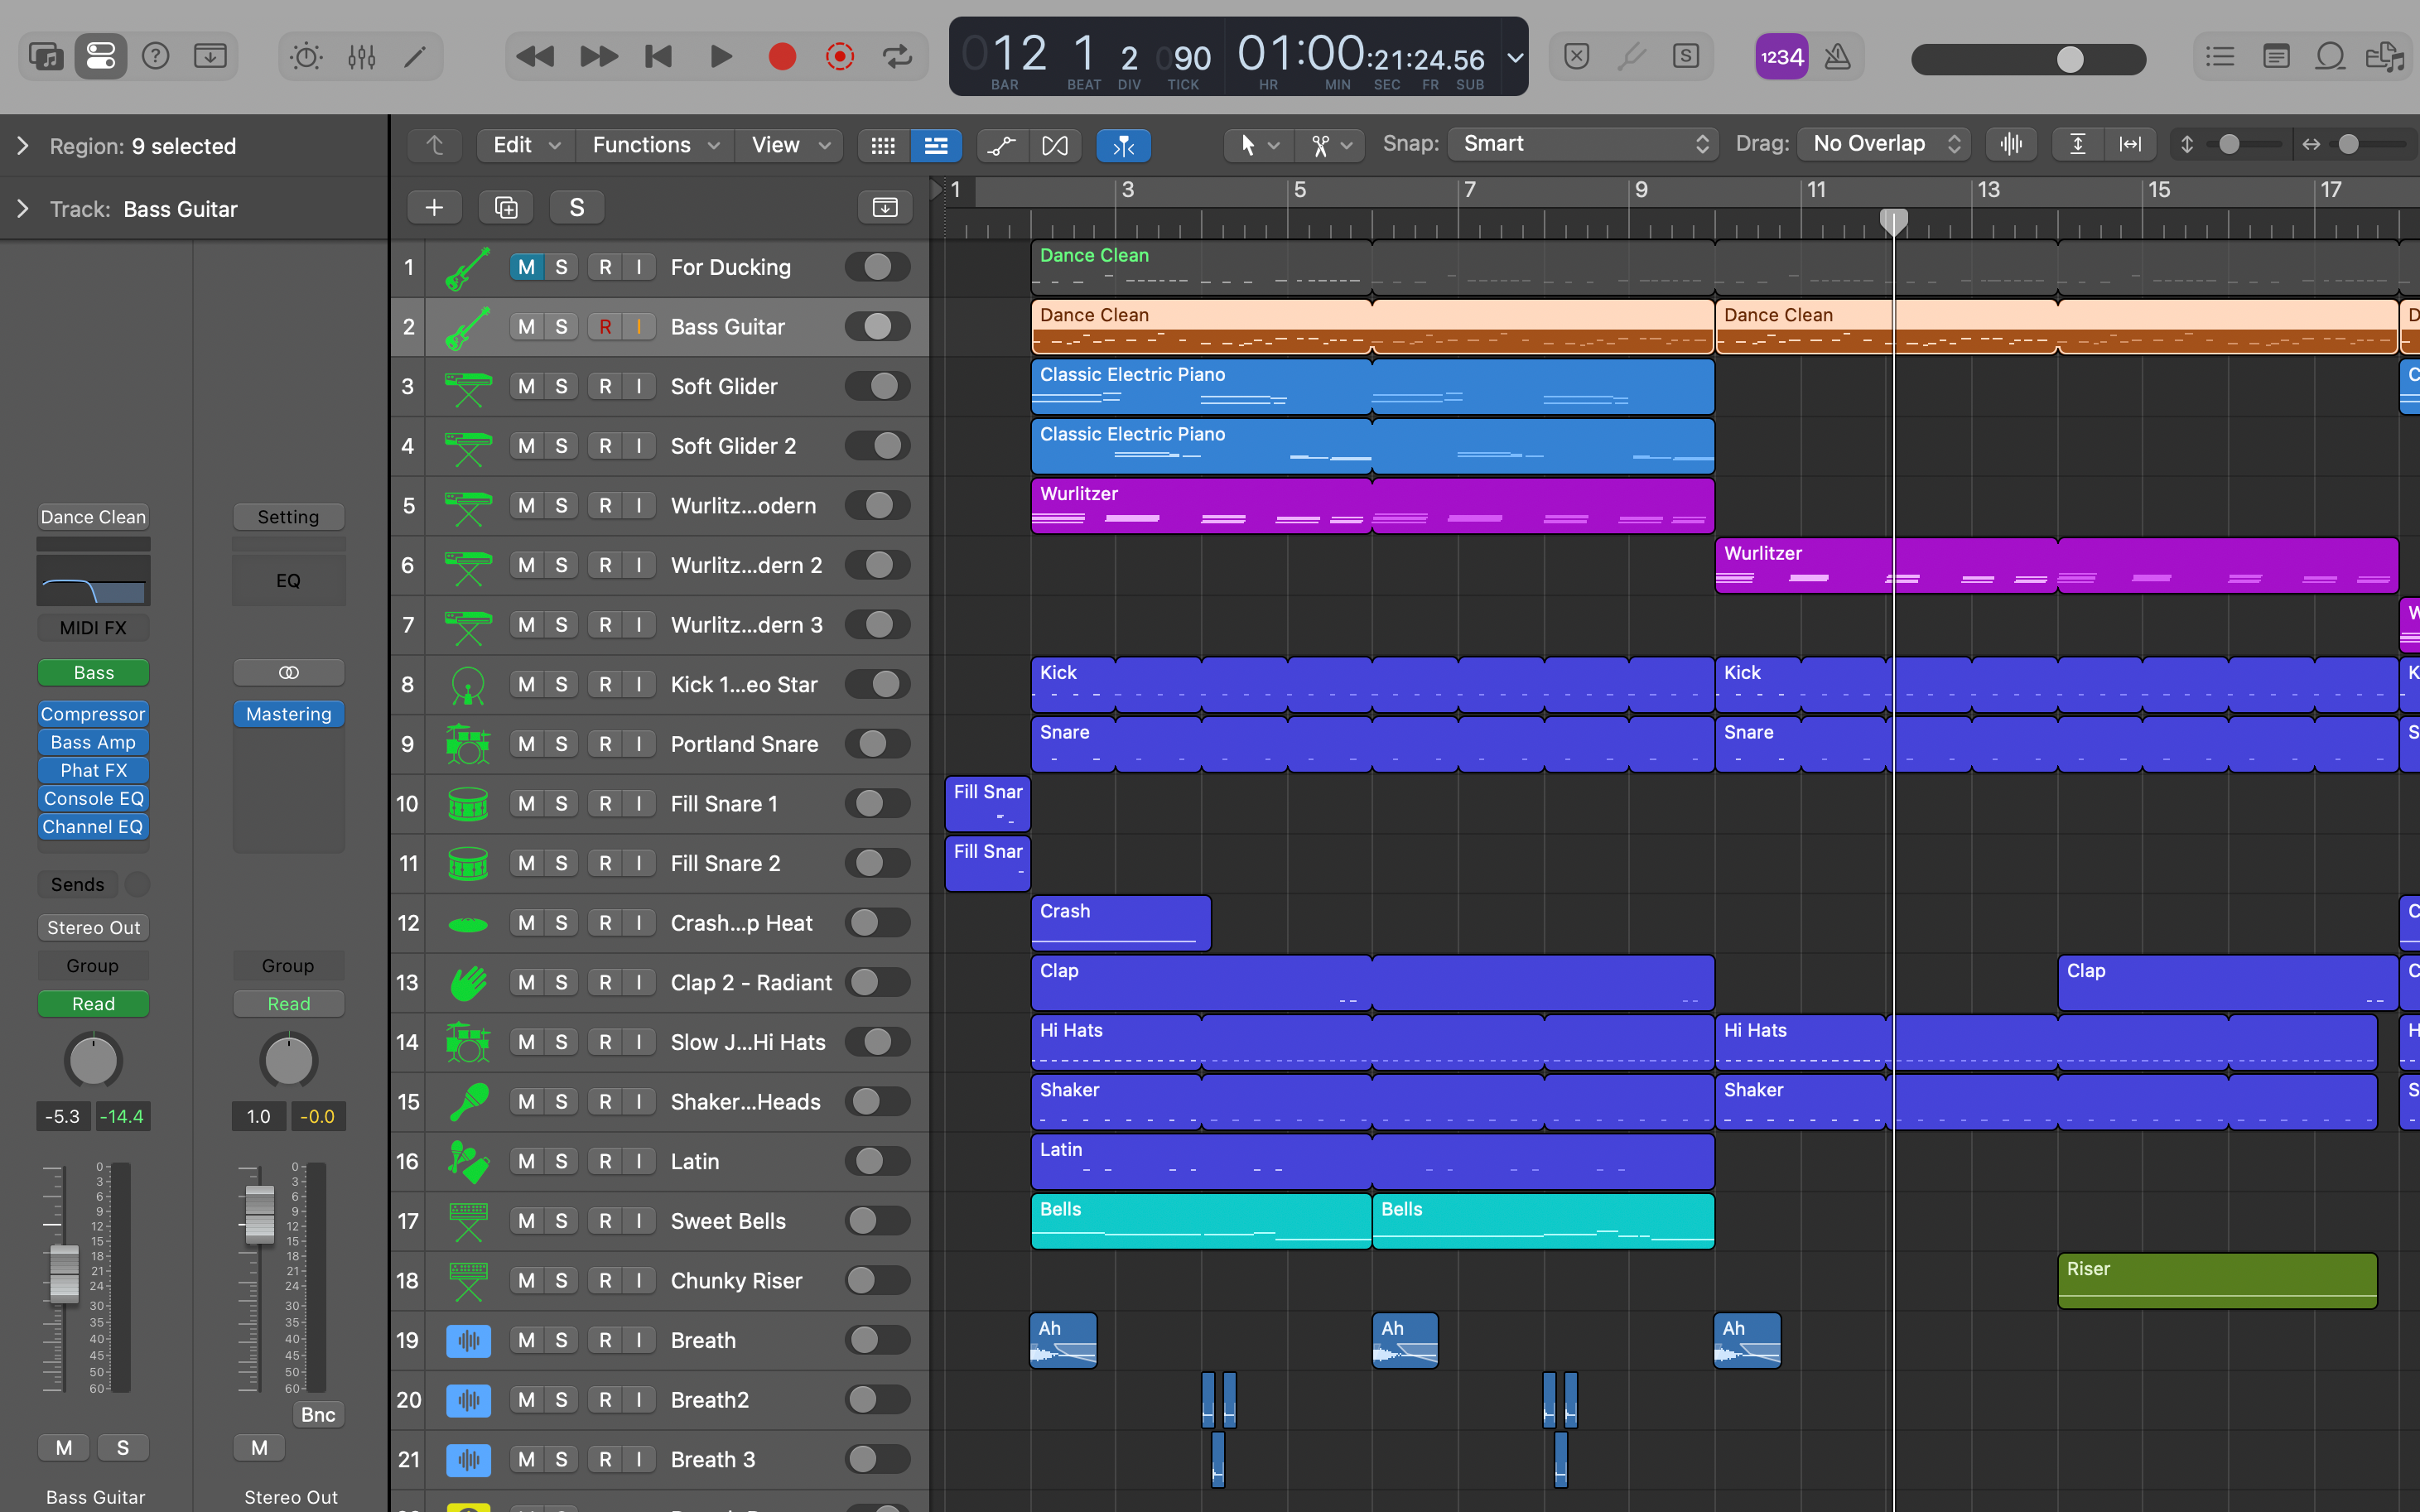Enable the Metronome click icon
This screenshot has width=2420, height=1512.
point(1837,57)
